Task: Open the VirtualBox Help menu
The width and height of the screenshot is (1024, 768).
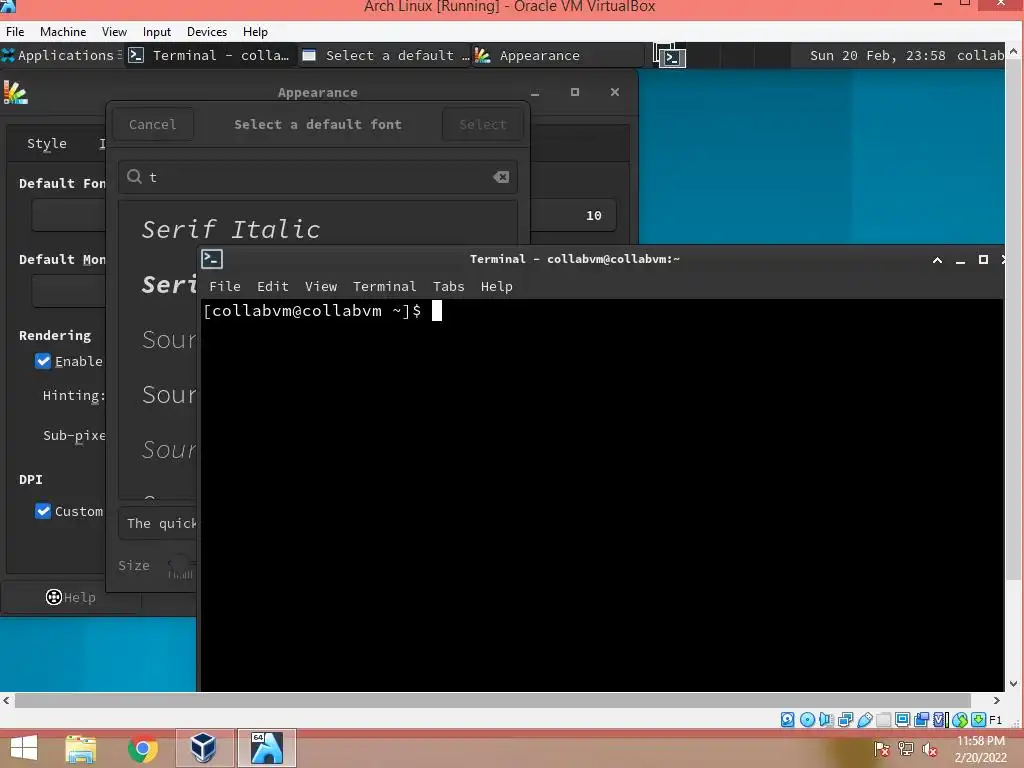Action: click(x=255, y=31)
